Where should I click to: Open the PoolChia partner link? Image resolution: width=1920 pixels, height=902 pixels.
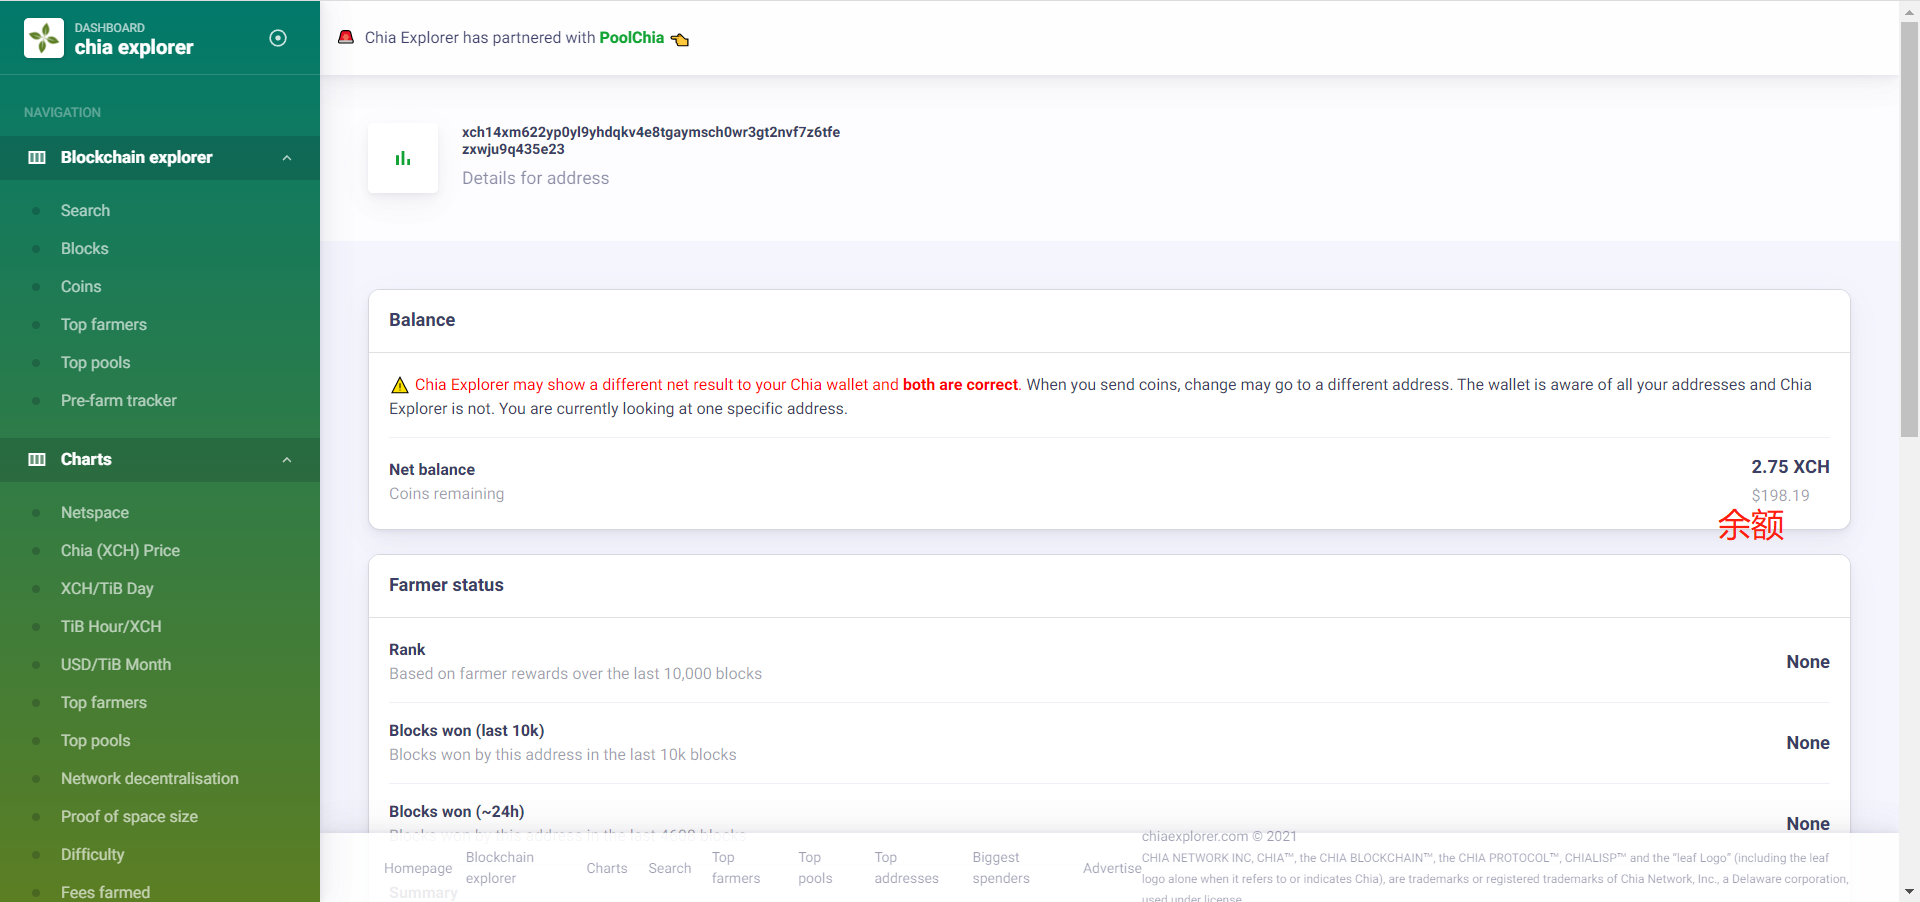[x=631, y=38]
